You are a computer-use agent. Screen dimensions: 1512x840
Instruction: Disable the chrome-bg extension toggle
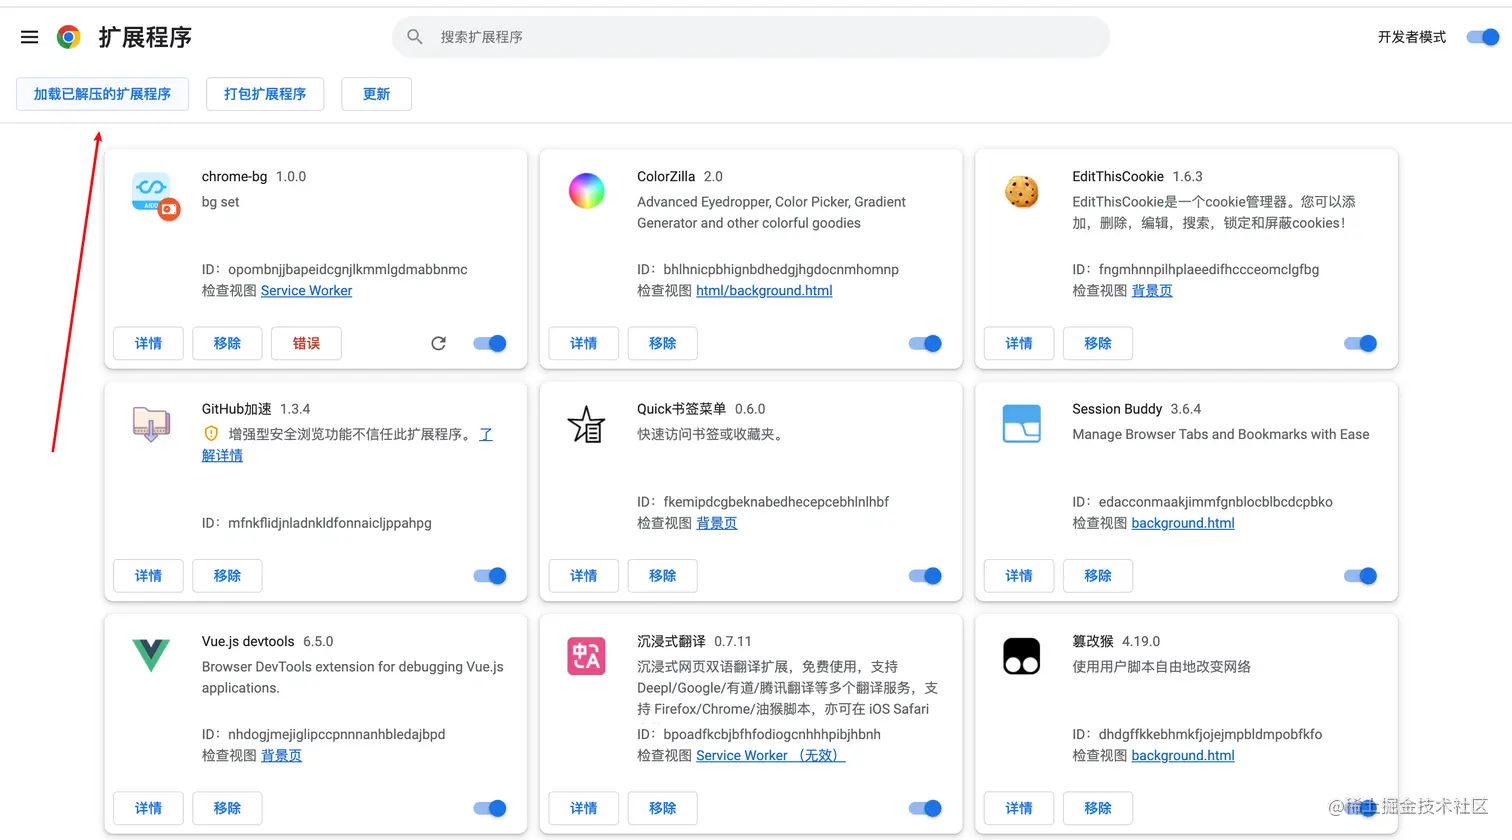pyautogui.click(x=490, y=343)
